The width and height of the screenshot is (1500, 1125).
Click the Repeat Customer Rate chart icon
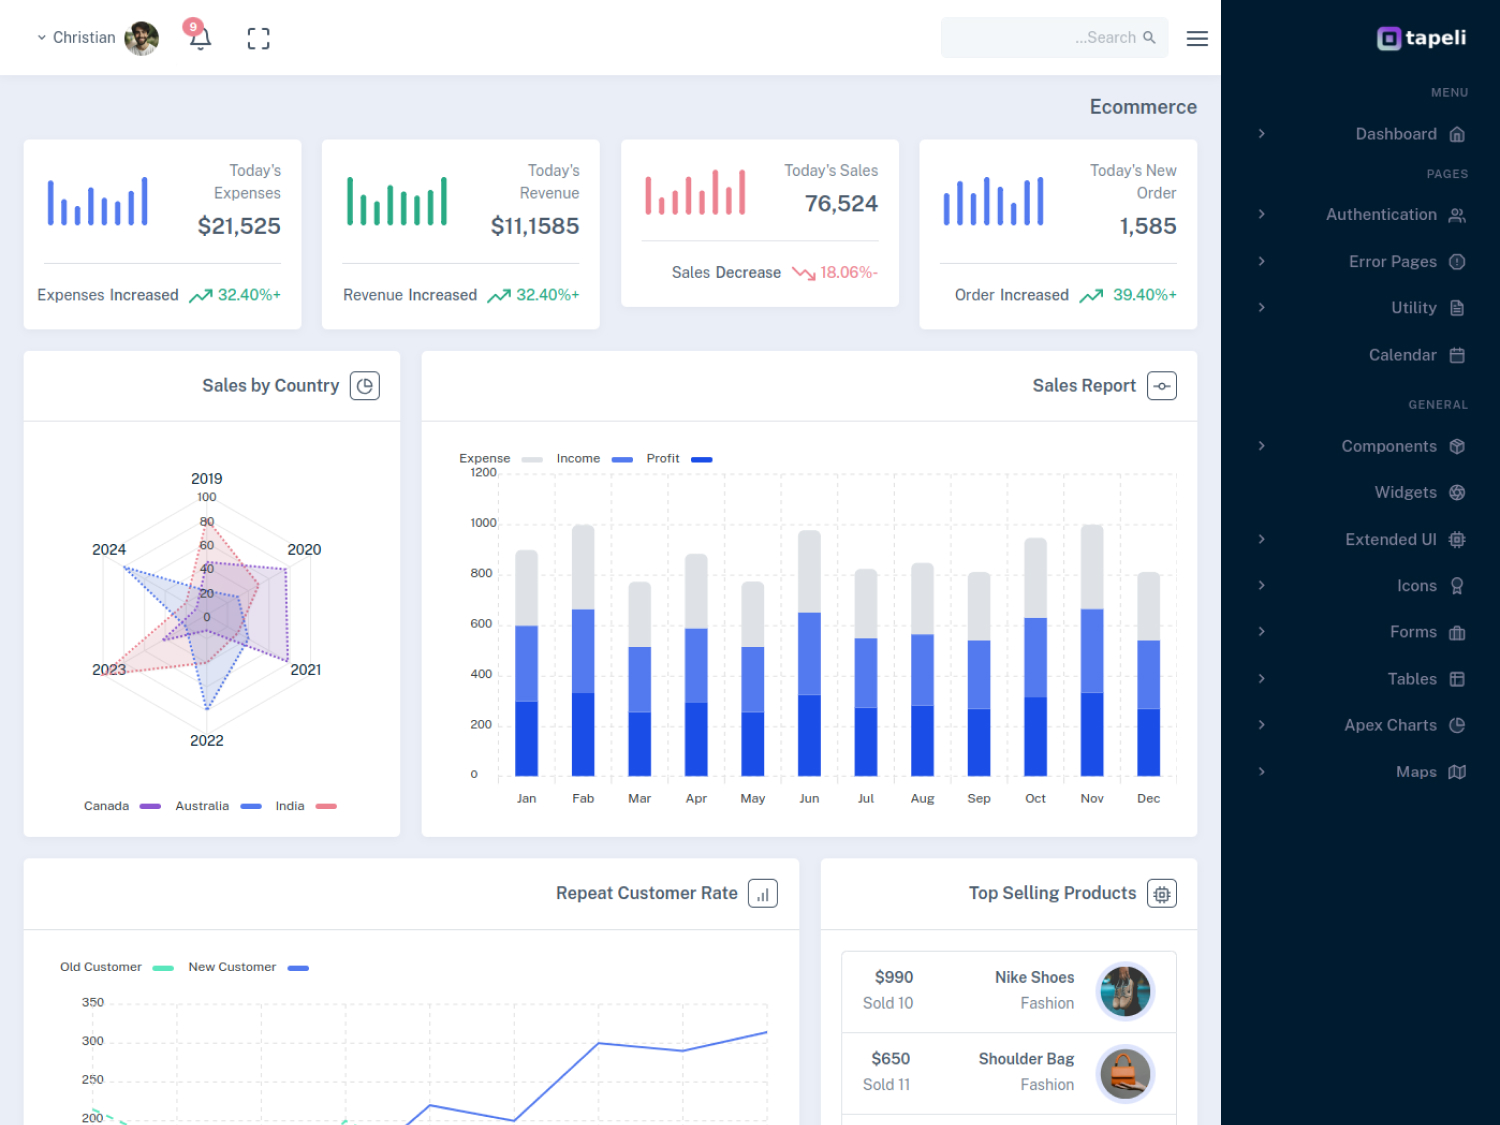pyautogui.click(x=763, y=894)
